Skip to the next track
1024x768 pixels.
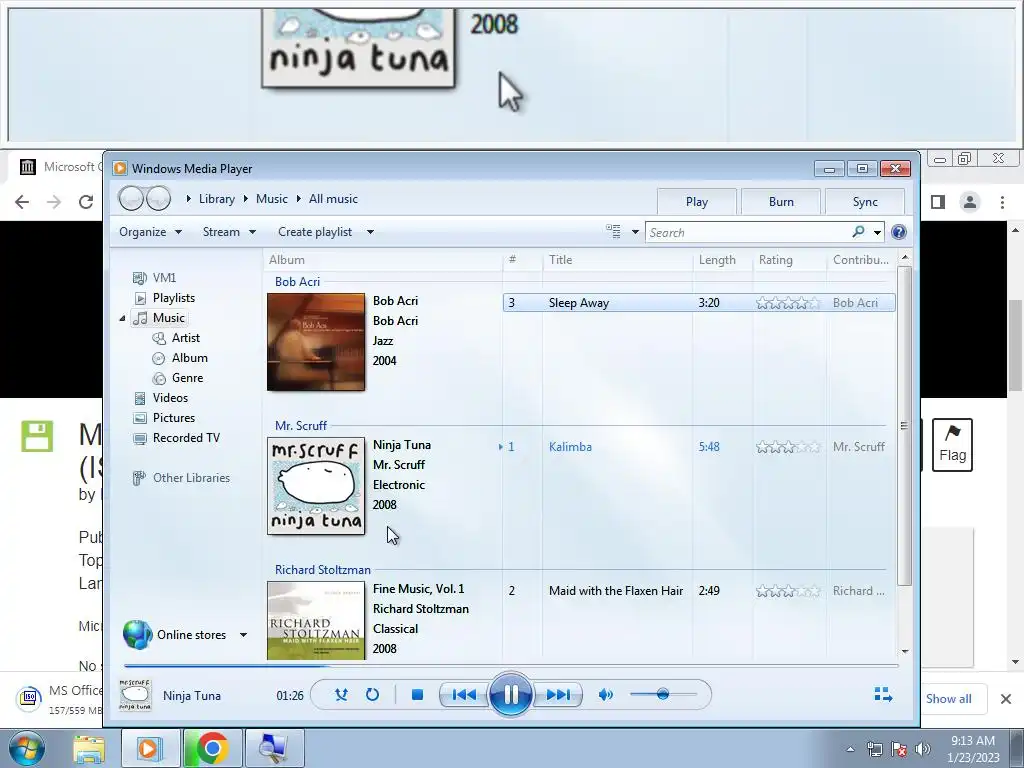[x=558, y=695]
